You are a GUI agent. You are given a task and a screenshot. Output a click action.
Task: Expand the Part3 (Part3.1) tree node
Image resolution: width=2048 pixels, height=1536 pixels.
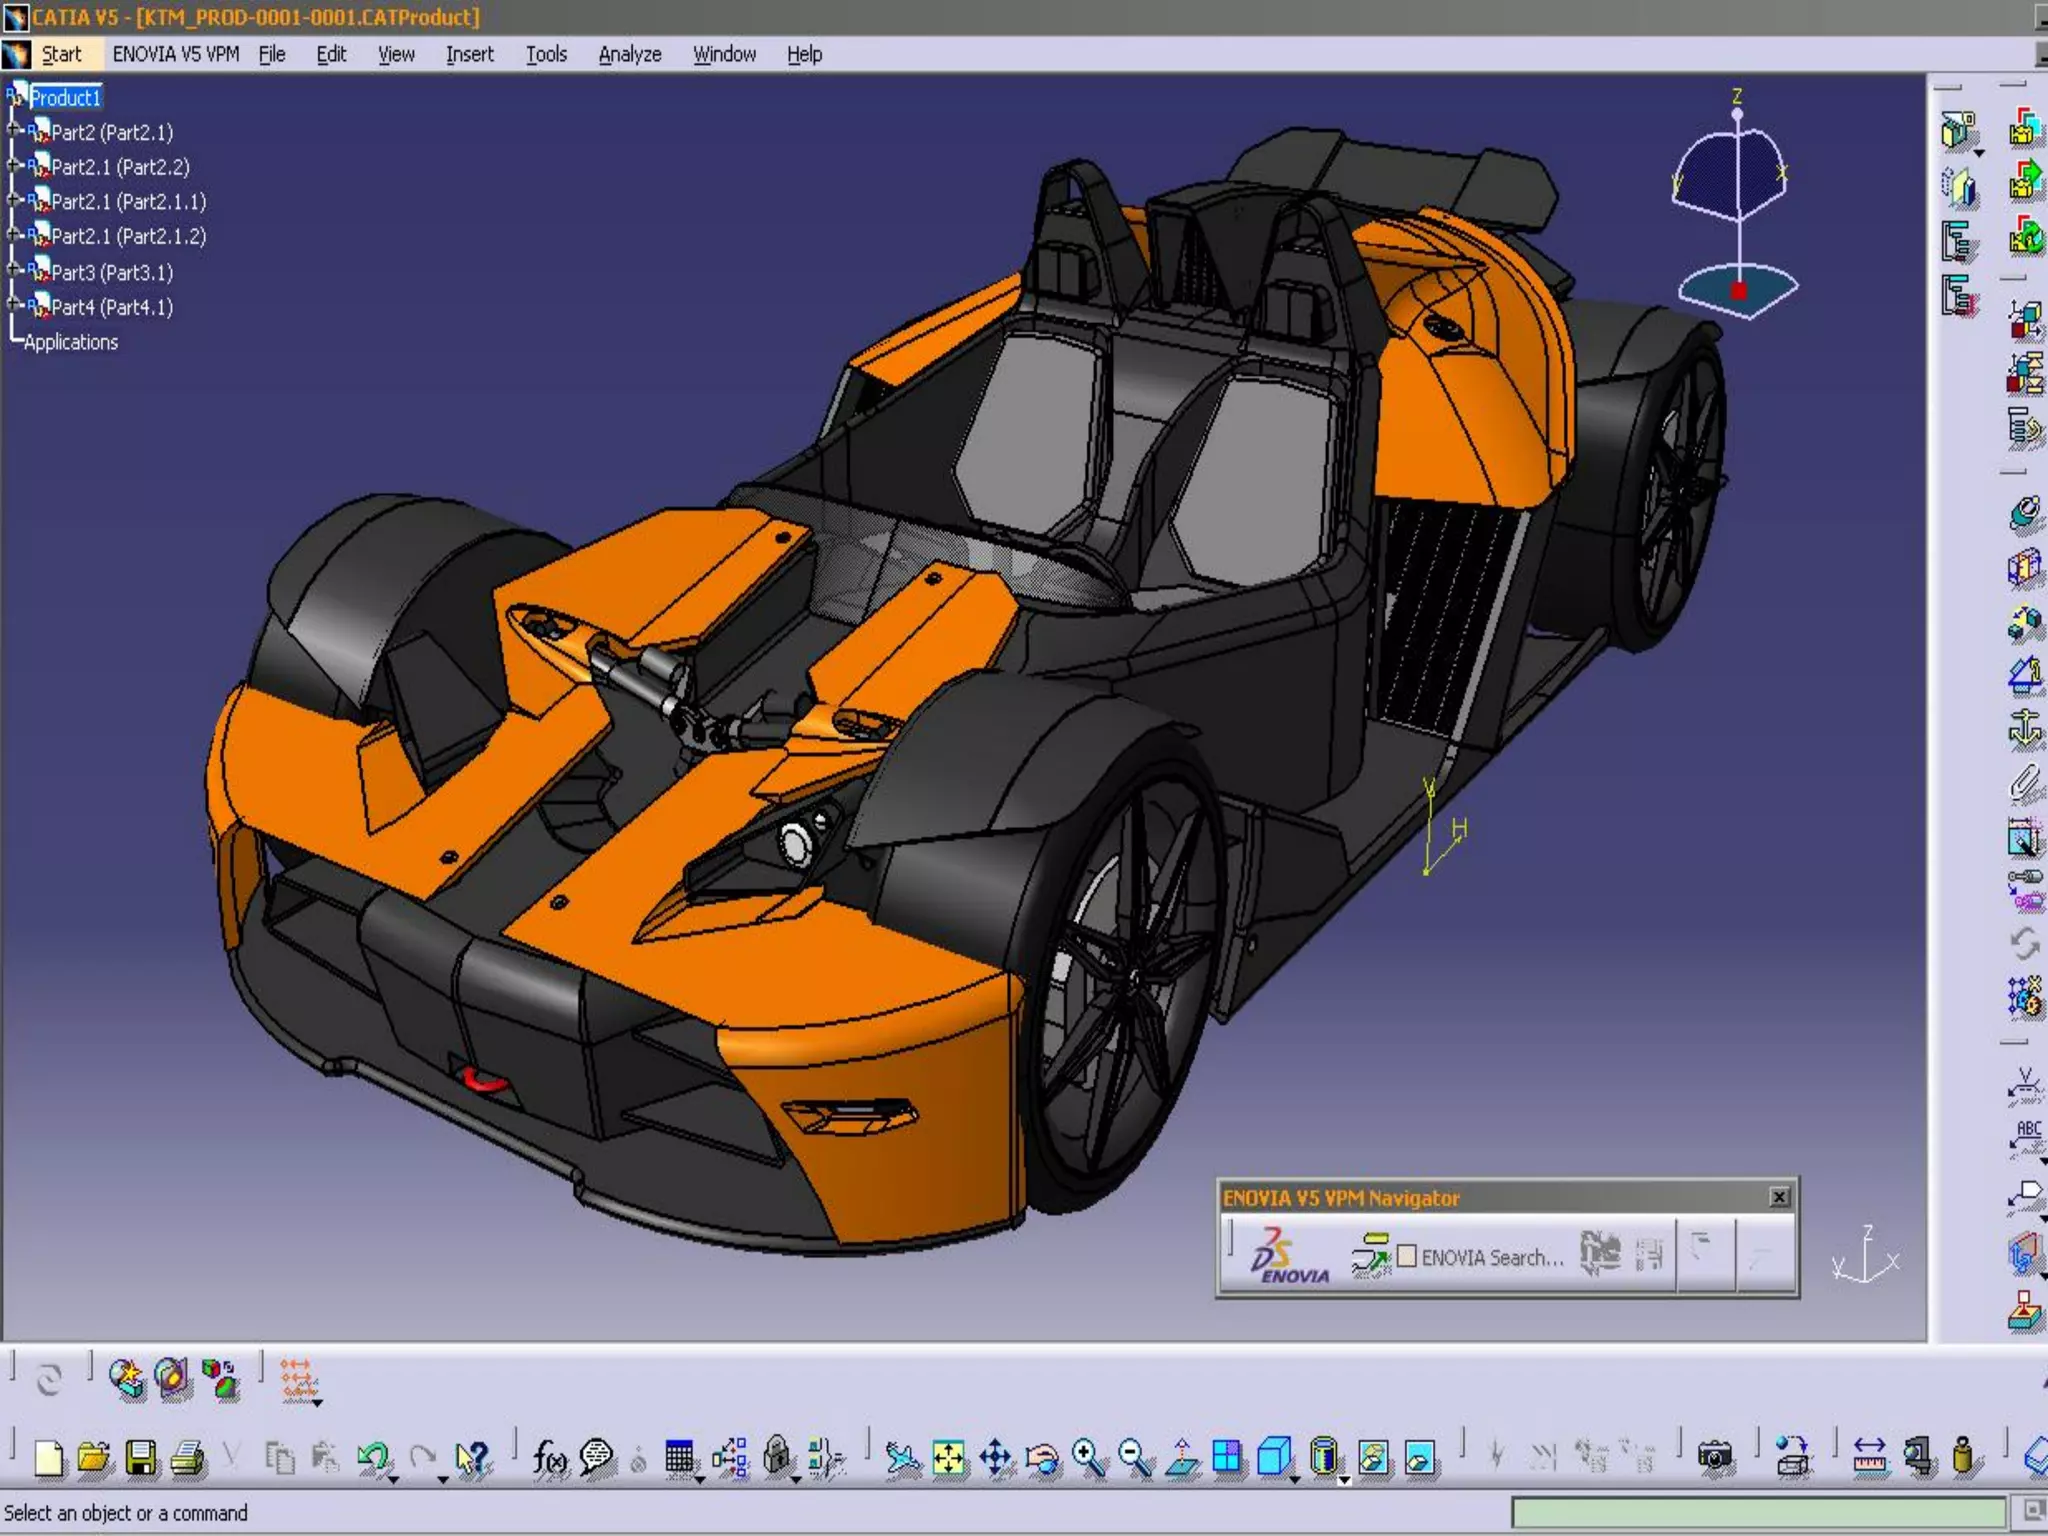[14, 271]
